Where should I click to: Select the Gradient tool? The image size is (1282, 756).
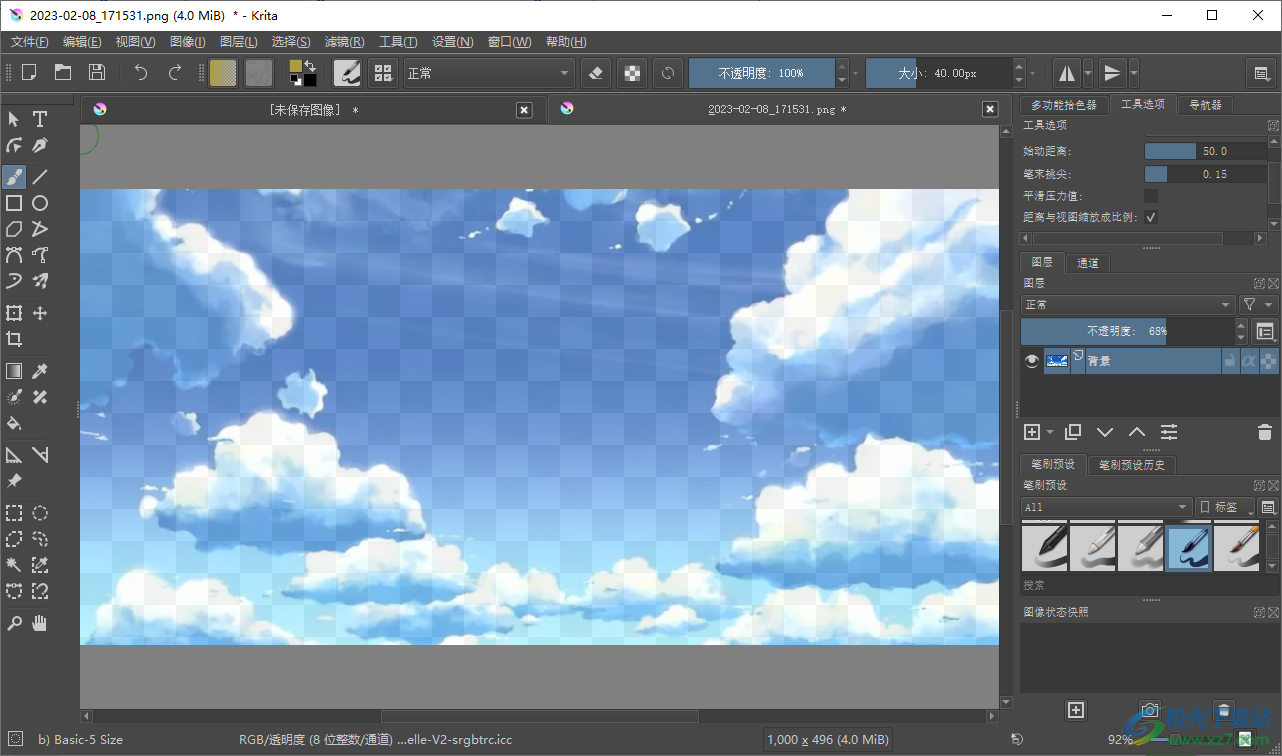14,371
